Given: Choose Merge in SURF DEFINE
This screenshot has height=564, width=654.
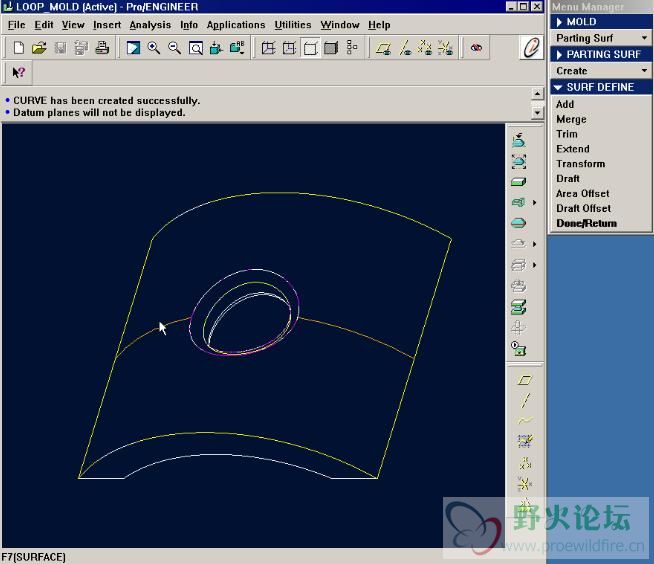Looking at the screenshot, I should 571,119.
